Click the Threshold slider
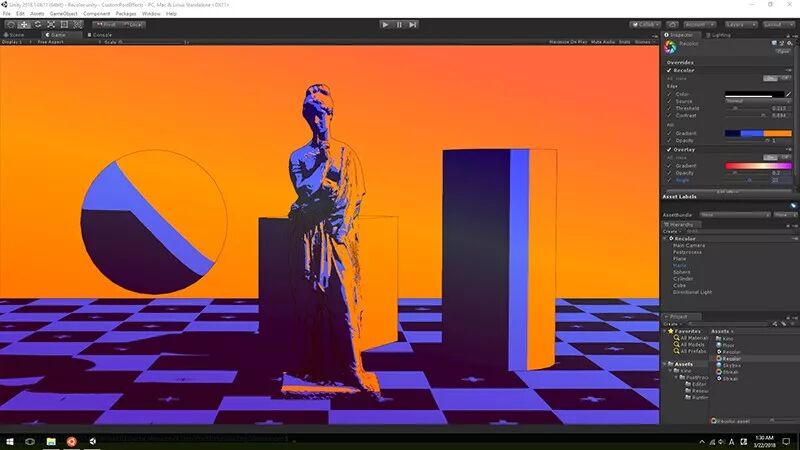Screen dimensions: 800x450 [x=747, y=109]
